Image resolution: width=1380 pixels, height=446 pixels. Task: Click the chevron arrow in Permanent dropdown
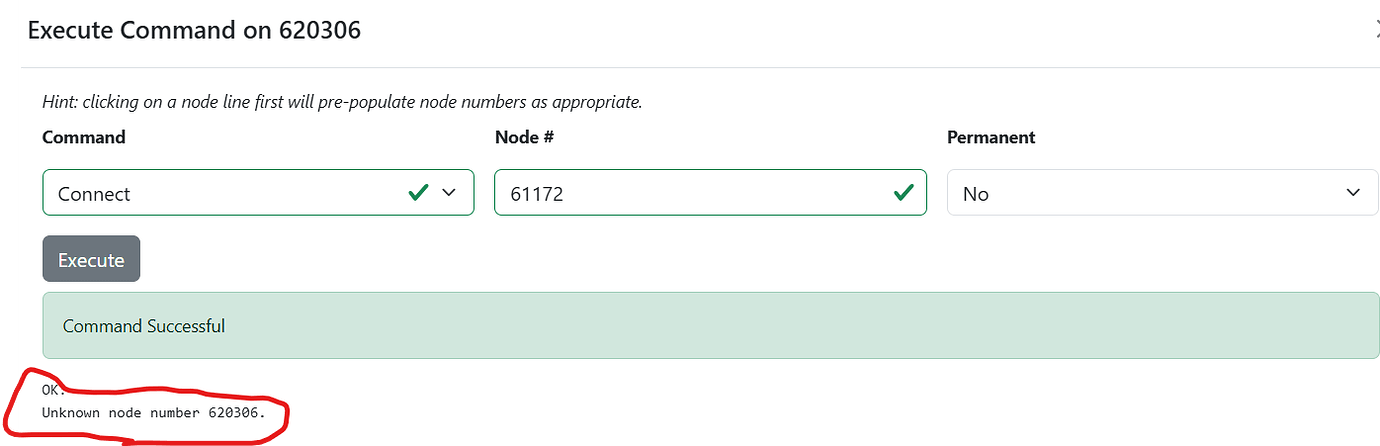[1354, 193]
